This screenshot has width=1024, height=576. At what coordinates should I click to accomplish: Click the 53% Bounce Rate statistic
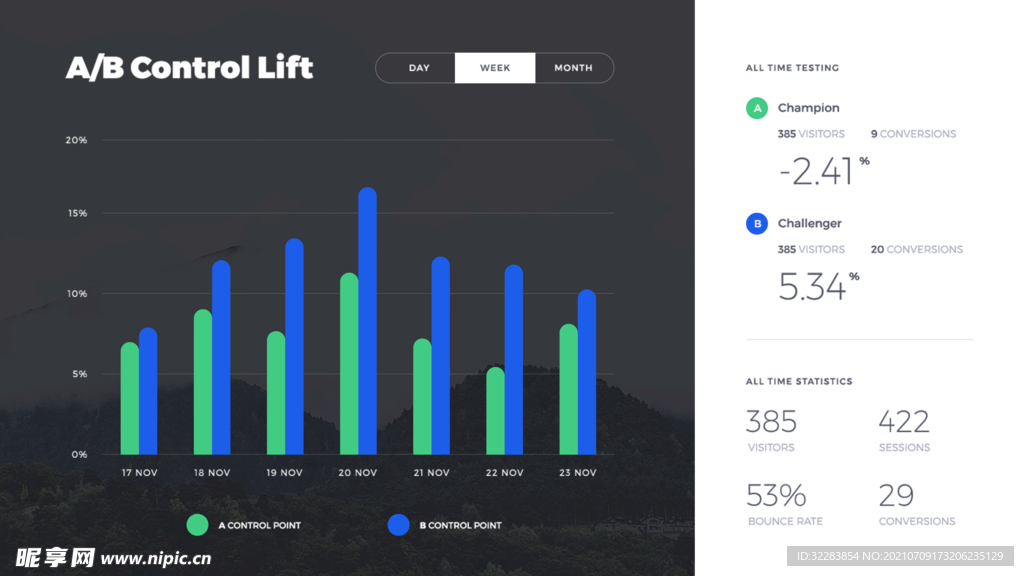777,503
